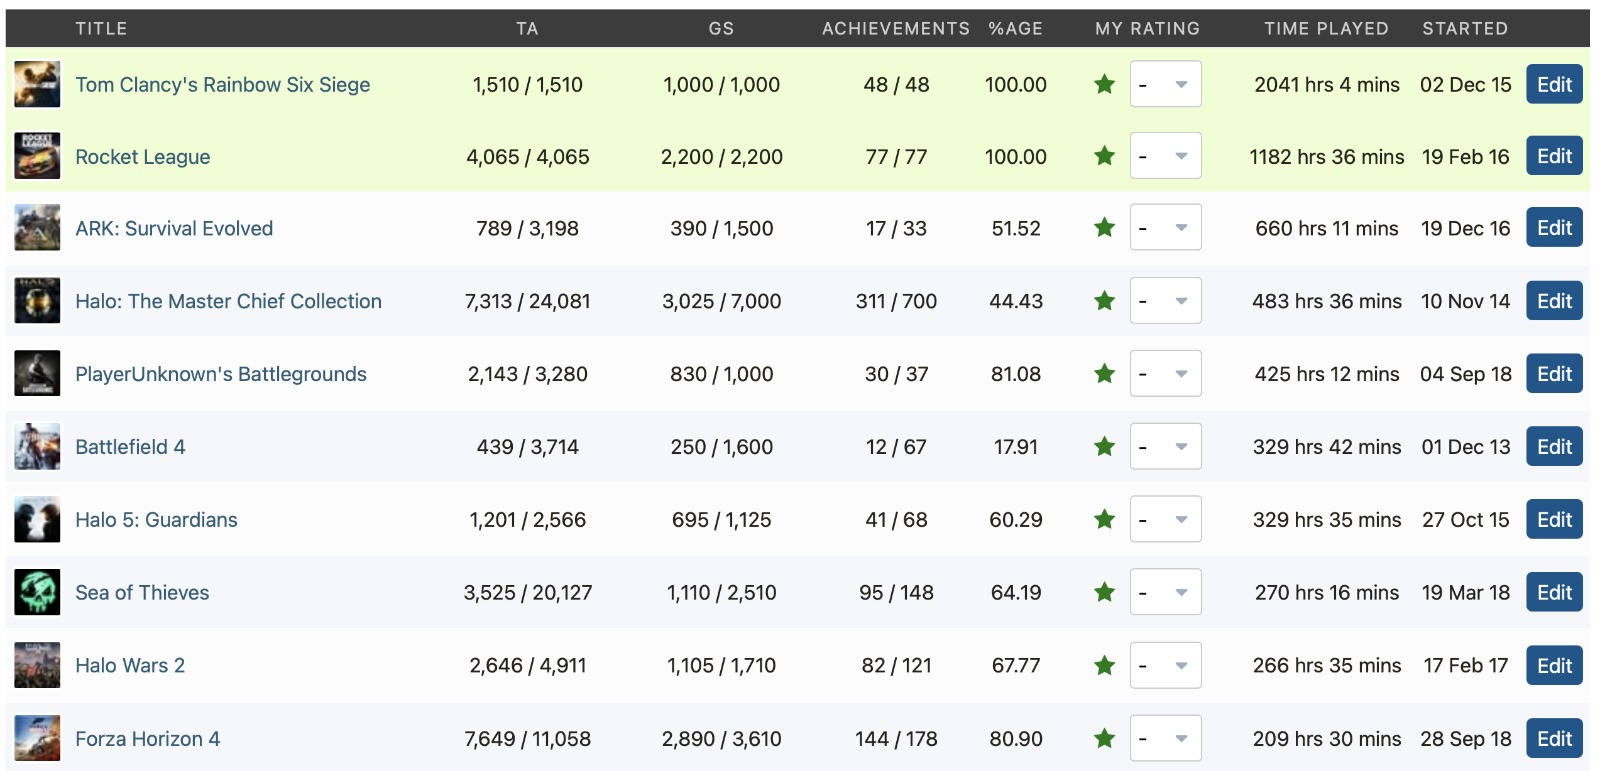Open Halo 5: Guardians title link
The width and height of the screenshot is (1600, 771).
[156, 520]
